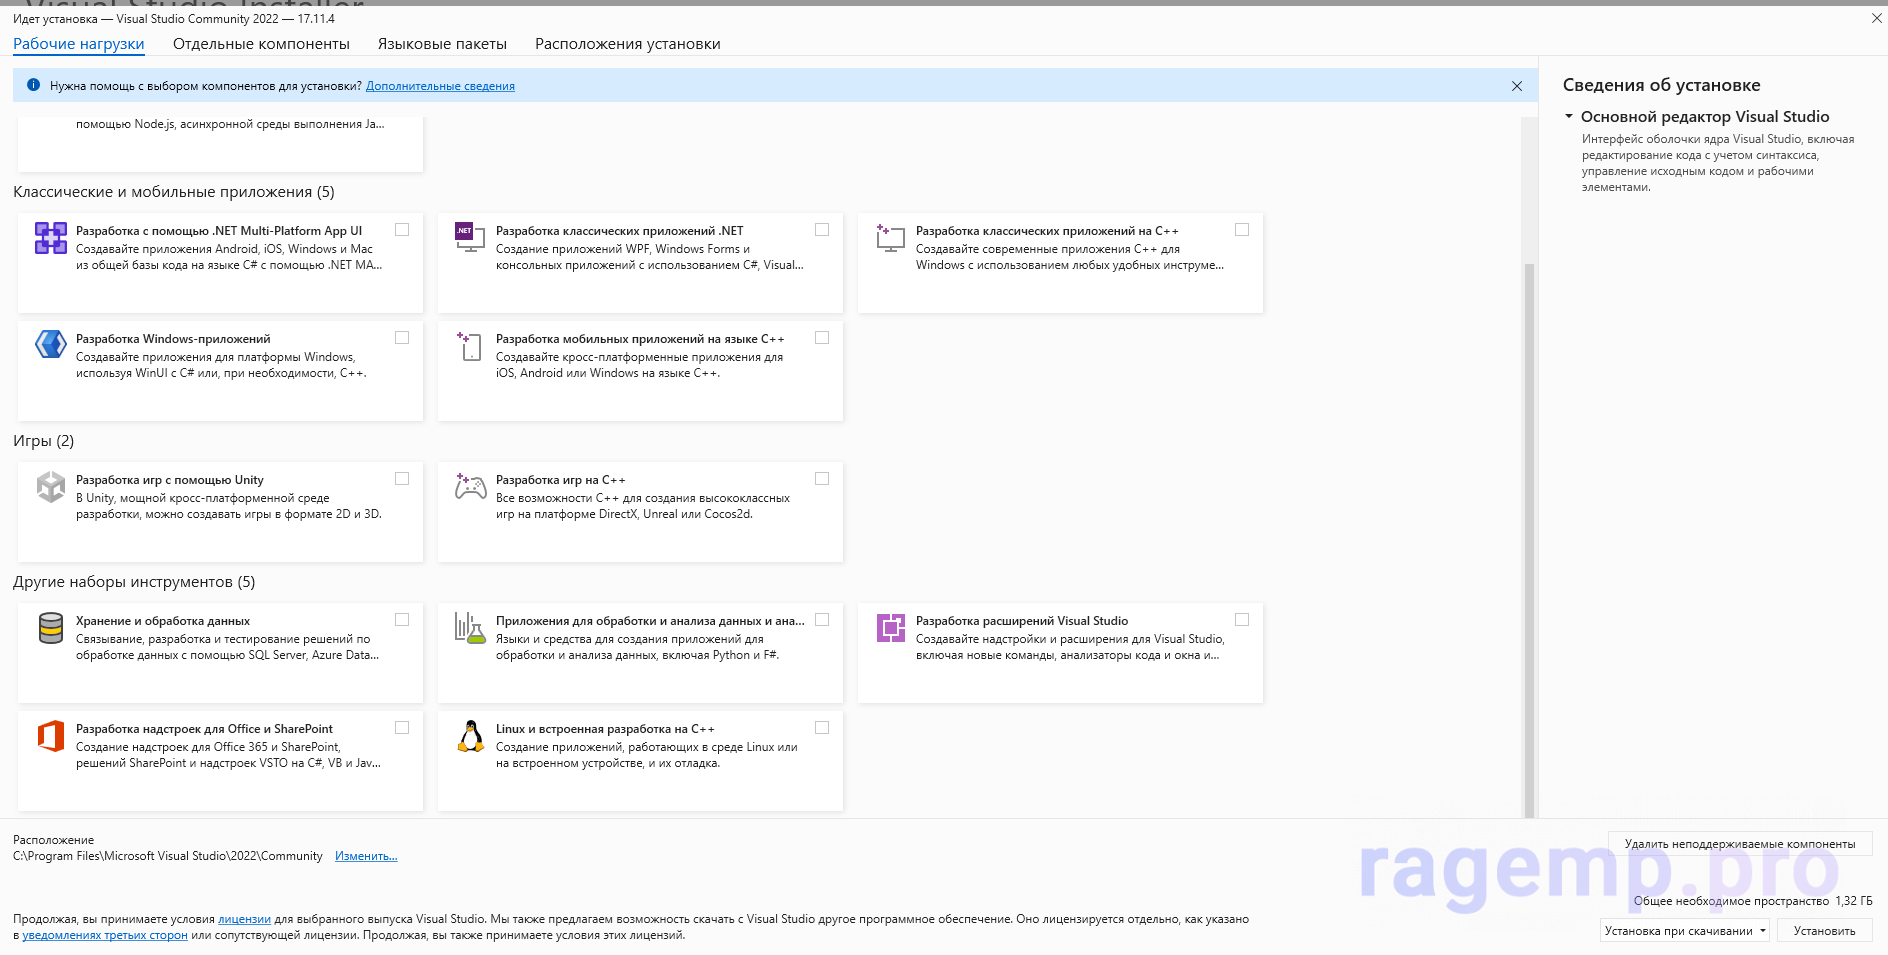Click the workloads list vertical scrollbar
The image size is (1888, 955).
[x=1529, y=540]
